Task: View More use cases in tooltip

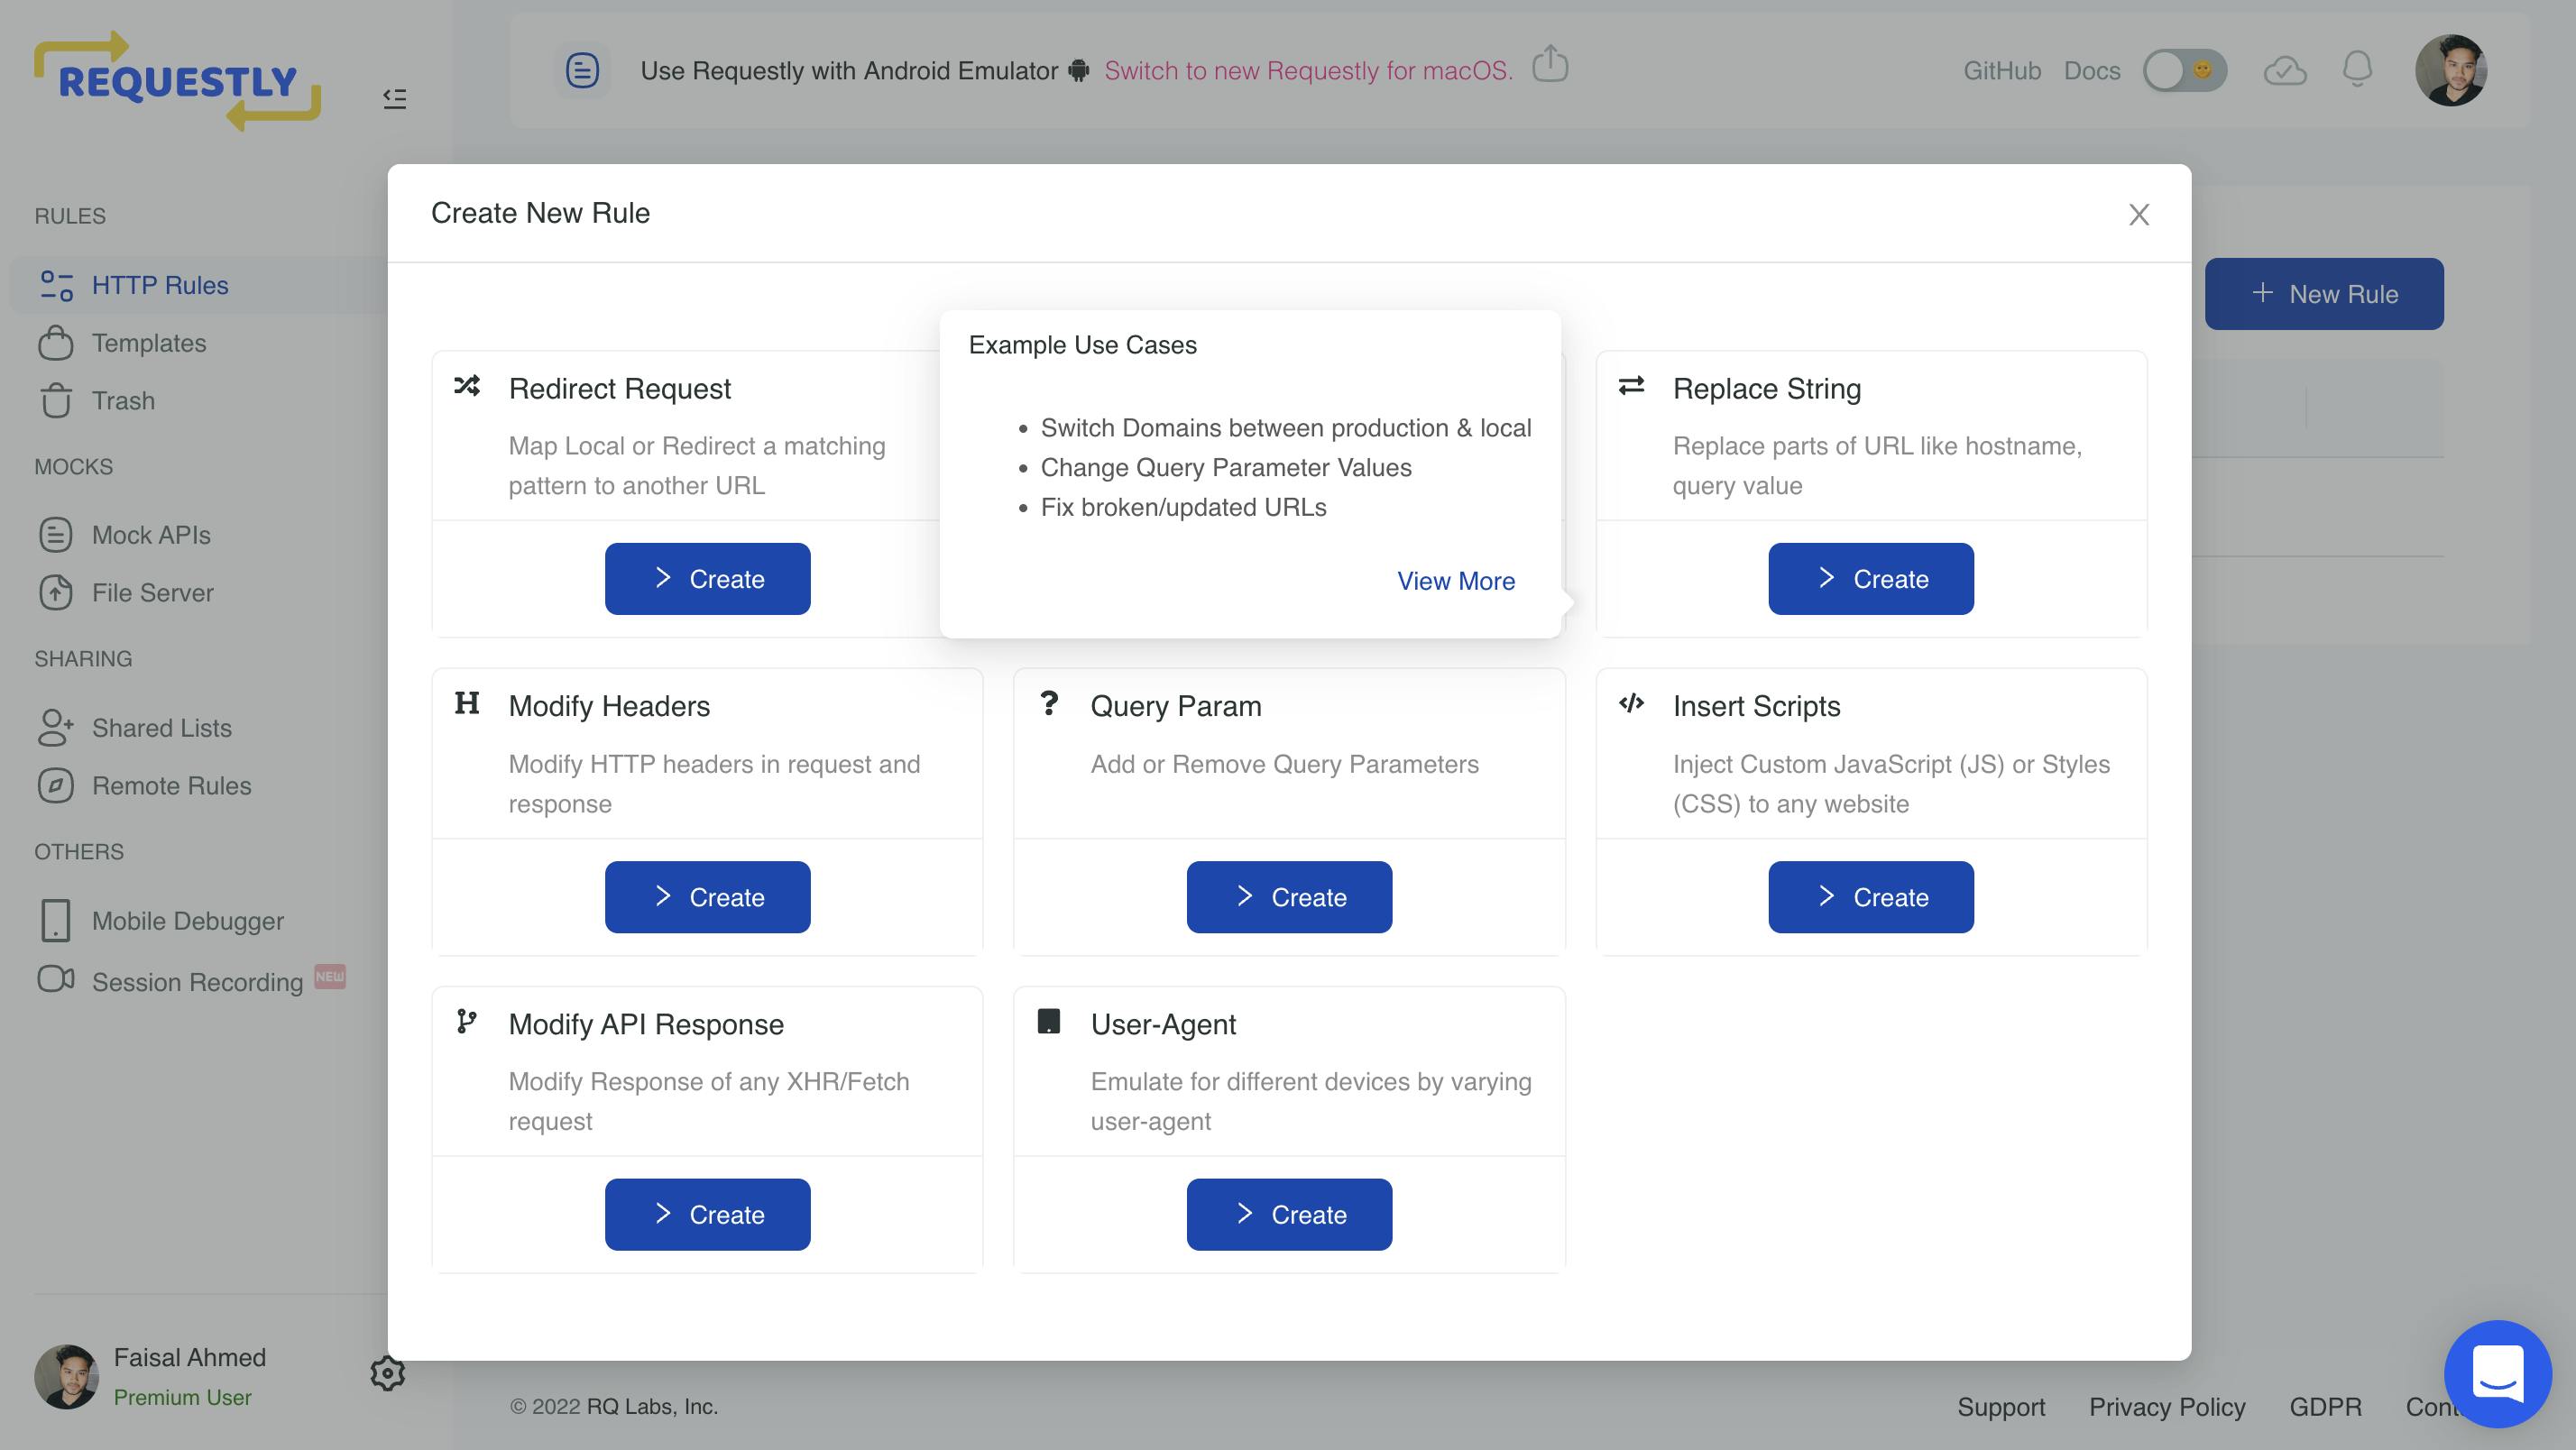Action: (1456, 580)
